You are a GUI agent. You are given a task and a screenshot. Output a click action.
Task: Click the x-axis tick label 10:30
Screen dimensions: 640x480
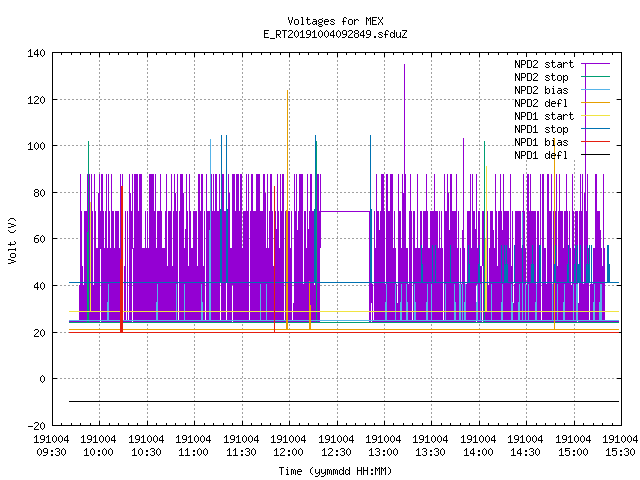146,452
